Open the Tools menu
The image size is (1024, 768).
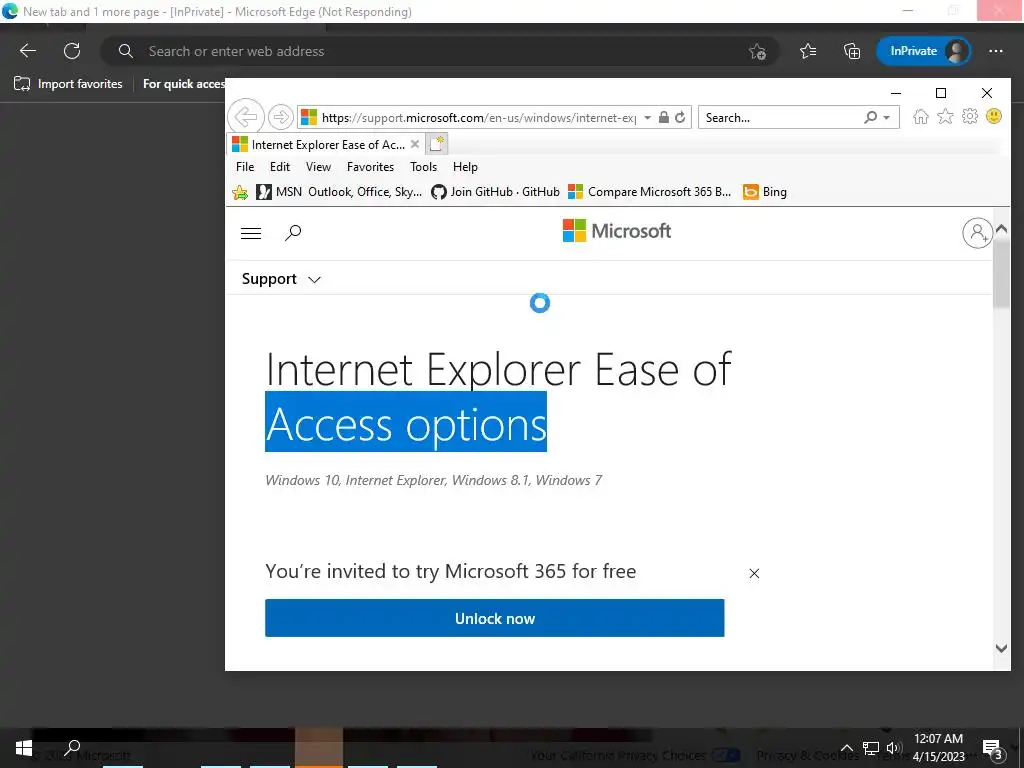pos(423,167)
